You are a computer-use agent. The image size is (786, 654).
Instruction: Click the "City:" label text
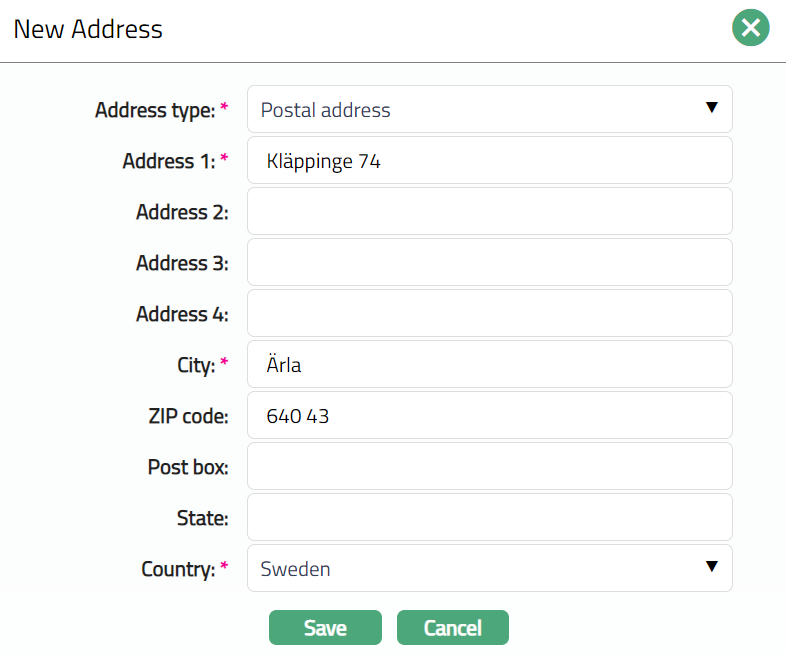(196, 365)
